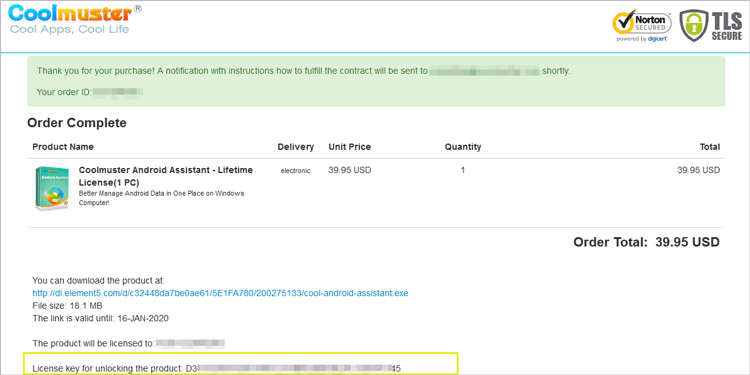Click the Quantity column header
750x375 pixels.
463,147
